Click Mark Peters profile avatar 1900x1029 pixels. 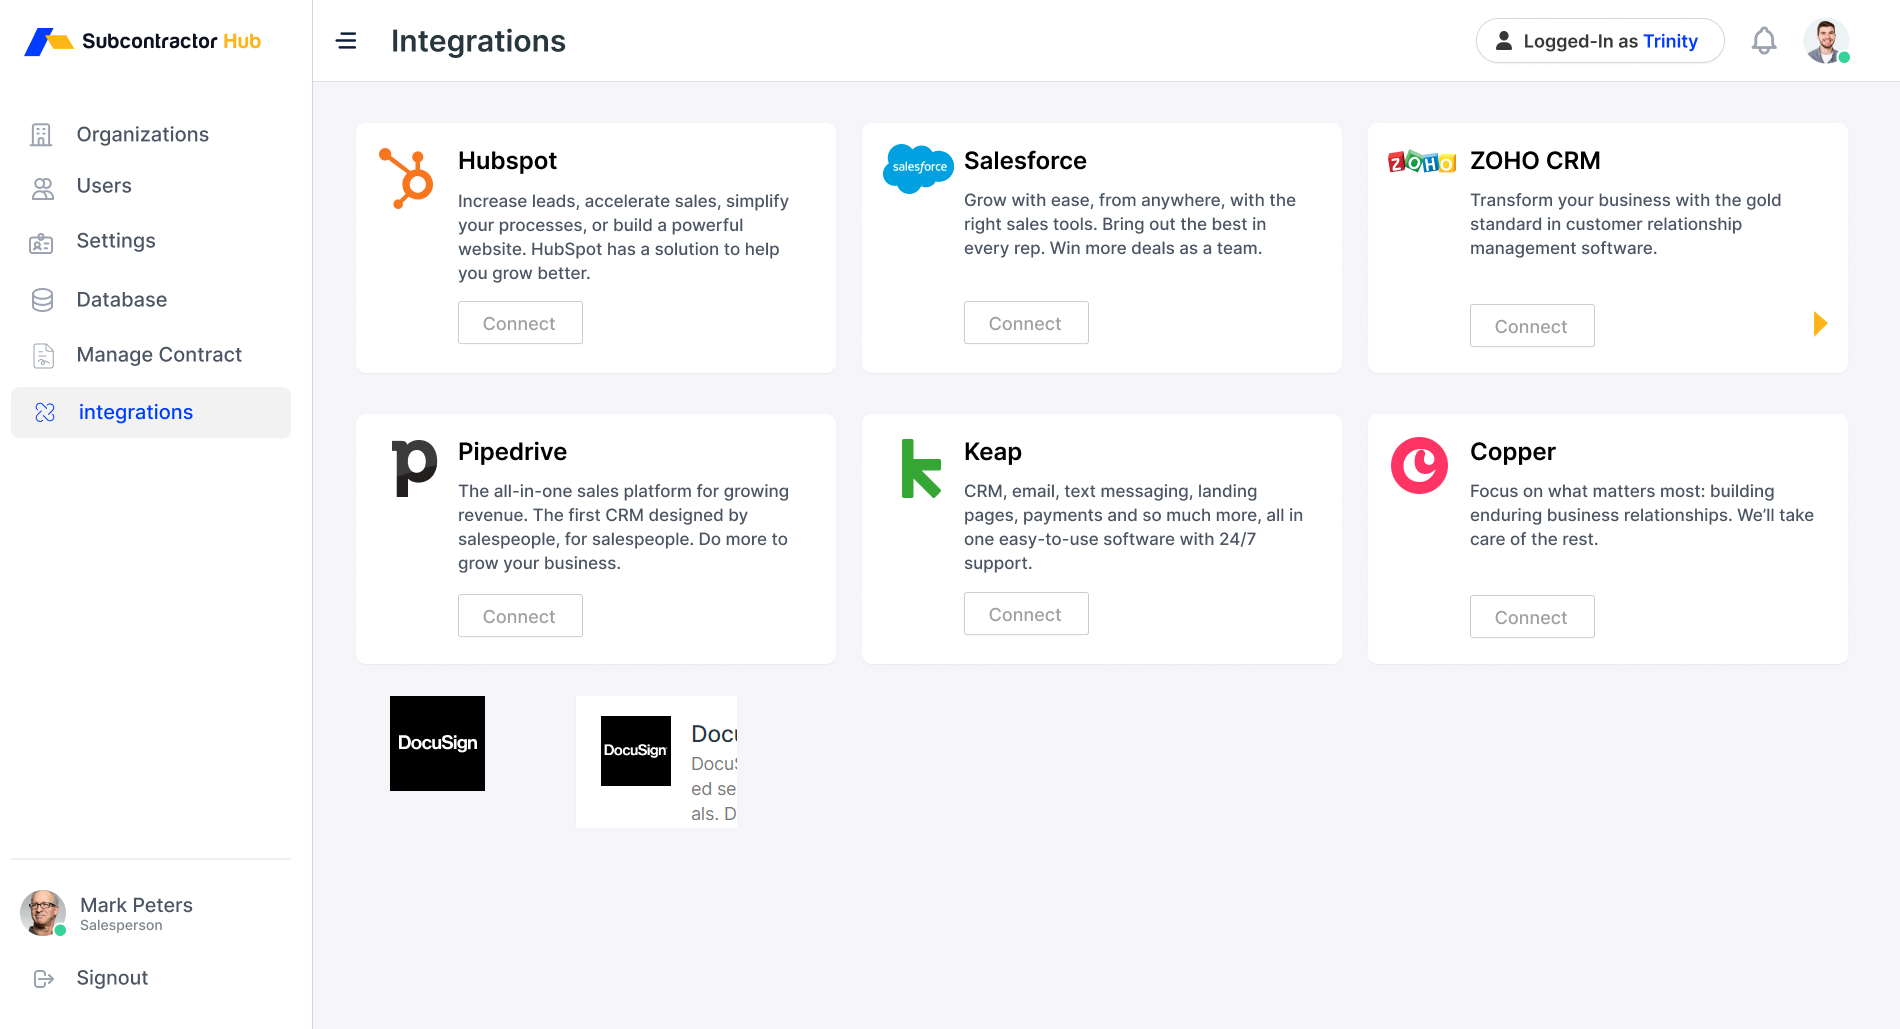[43, 913]
